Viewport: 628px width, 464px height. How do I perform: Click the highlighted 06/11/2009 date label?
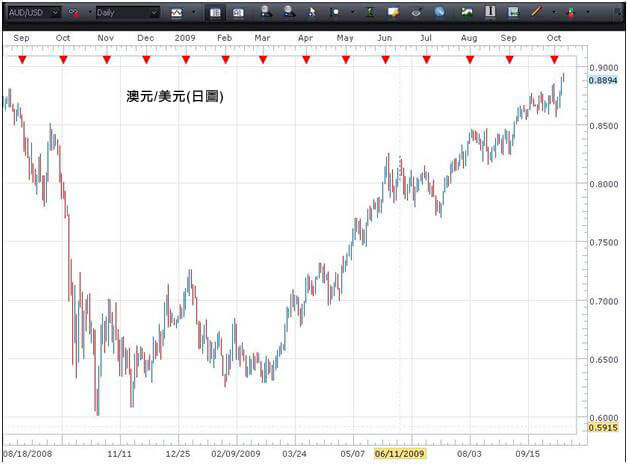(399, 453)
